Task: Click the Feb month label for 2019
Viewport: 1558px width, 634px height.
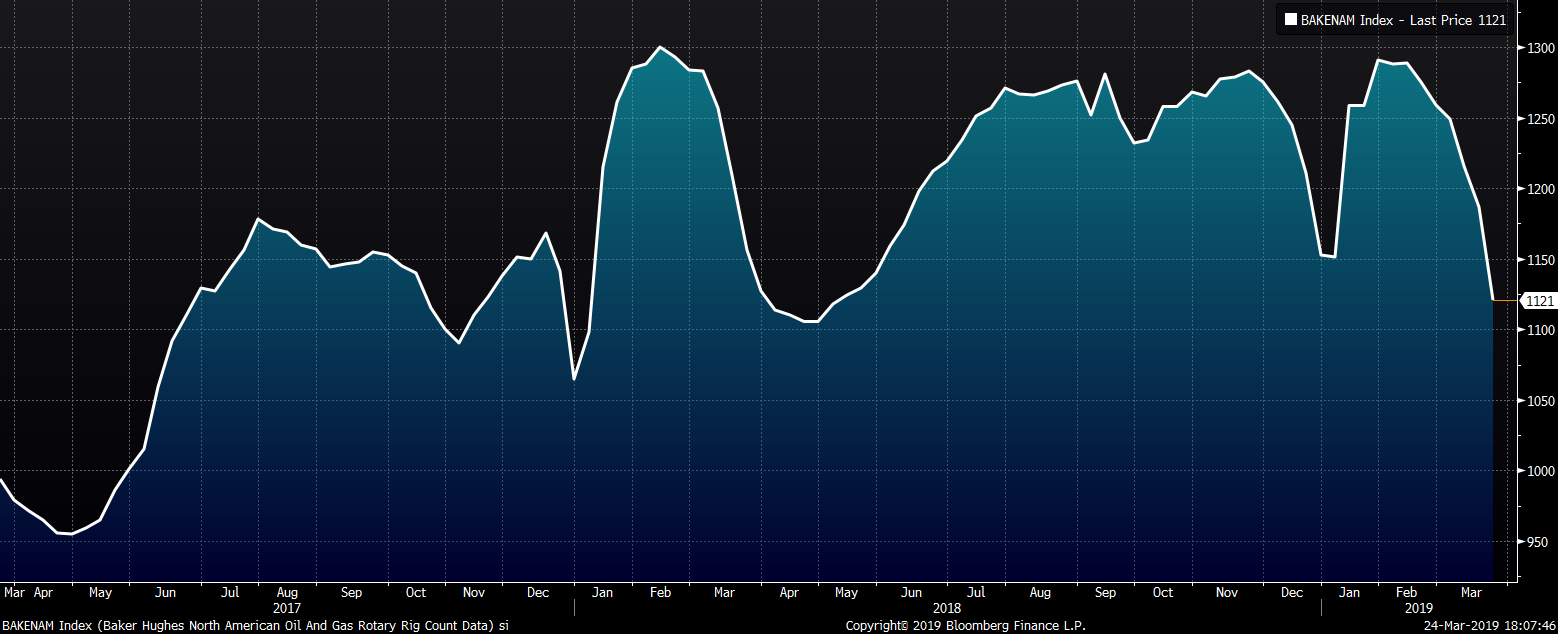Action: [x=1406, y=593]
